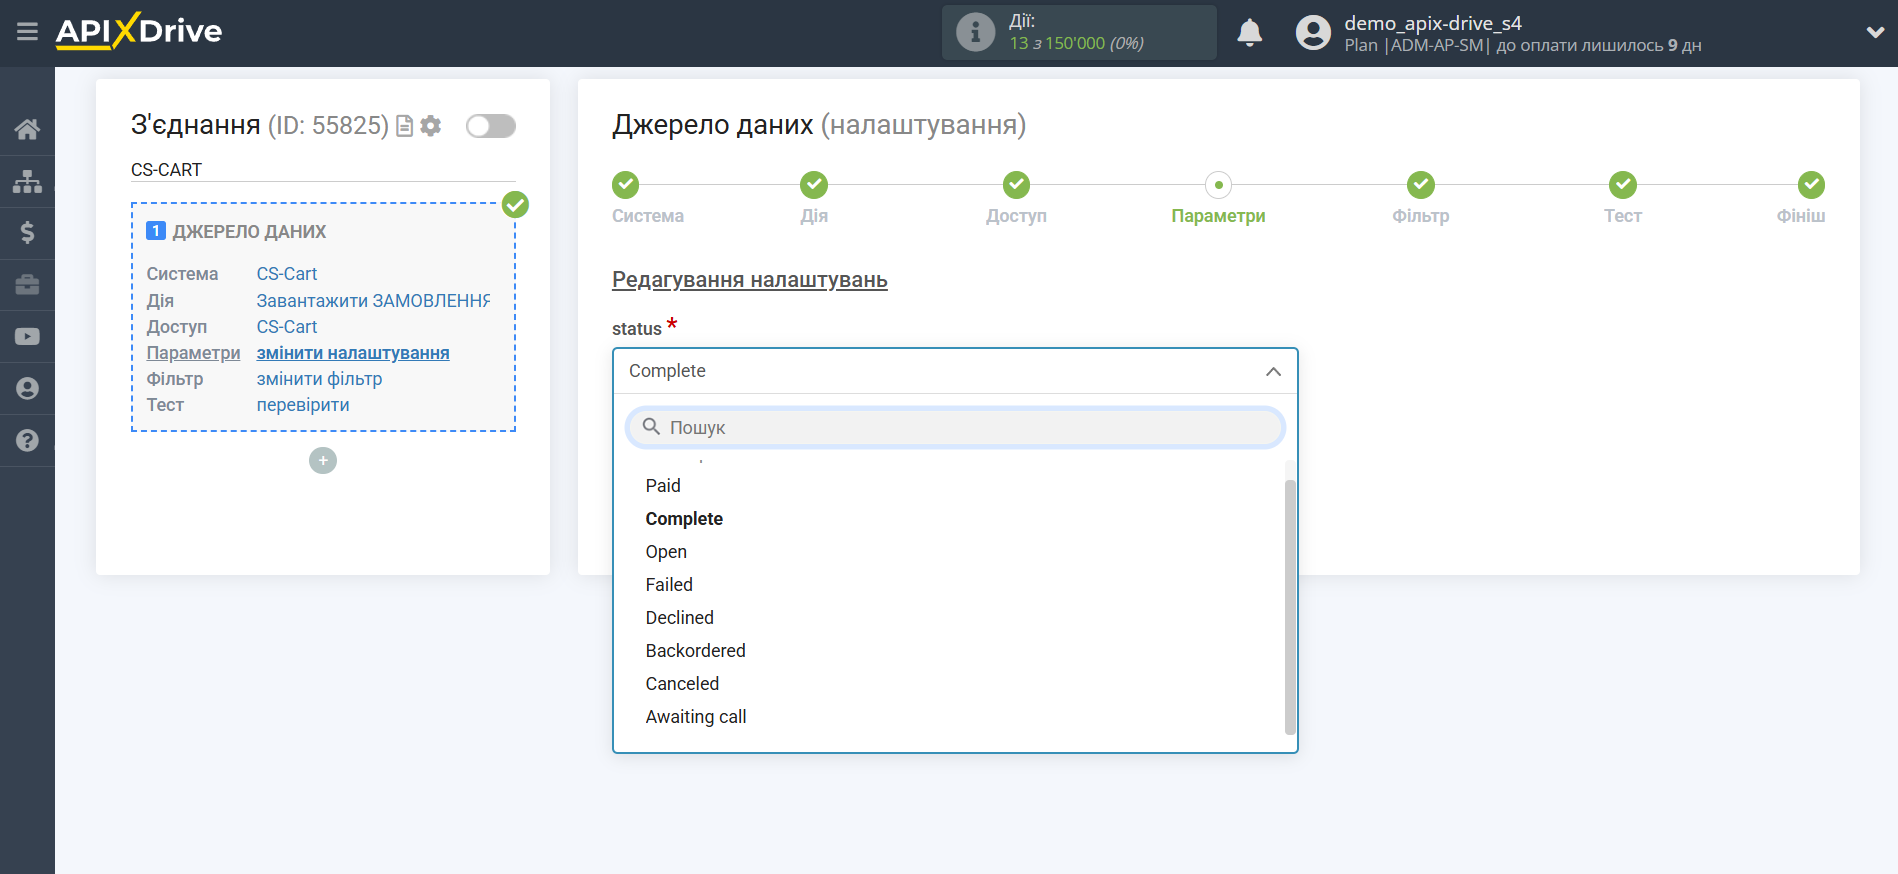Open the briefcase services icon

27,285
